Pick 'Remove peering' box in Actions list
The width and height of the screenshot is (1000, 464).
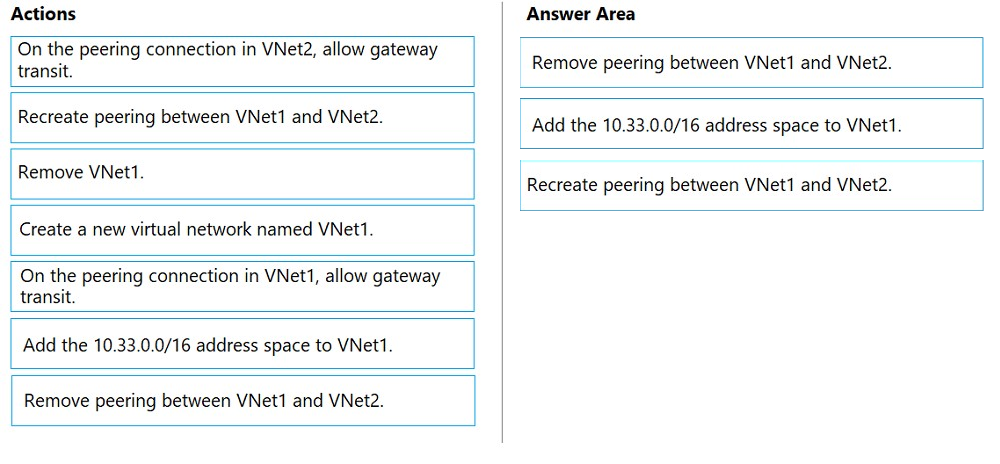coord(242,400)
